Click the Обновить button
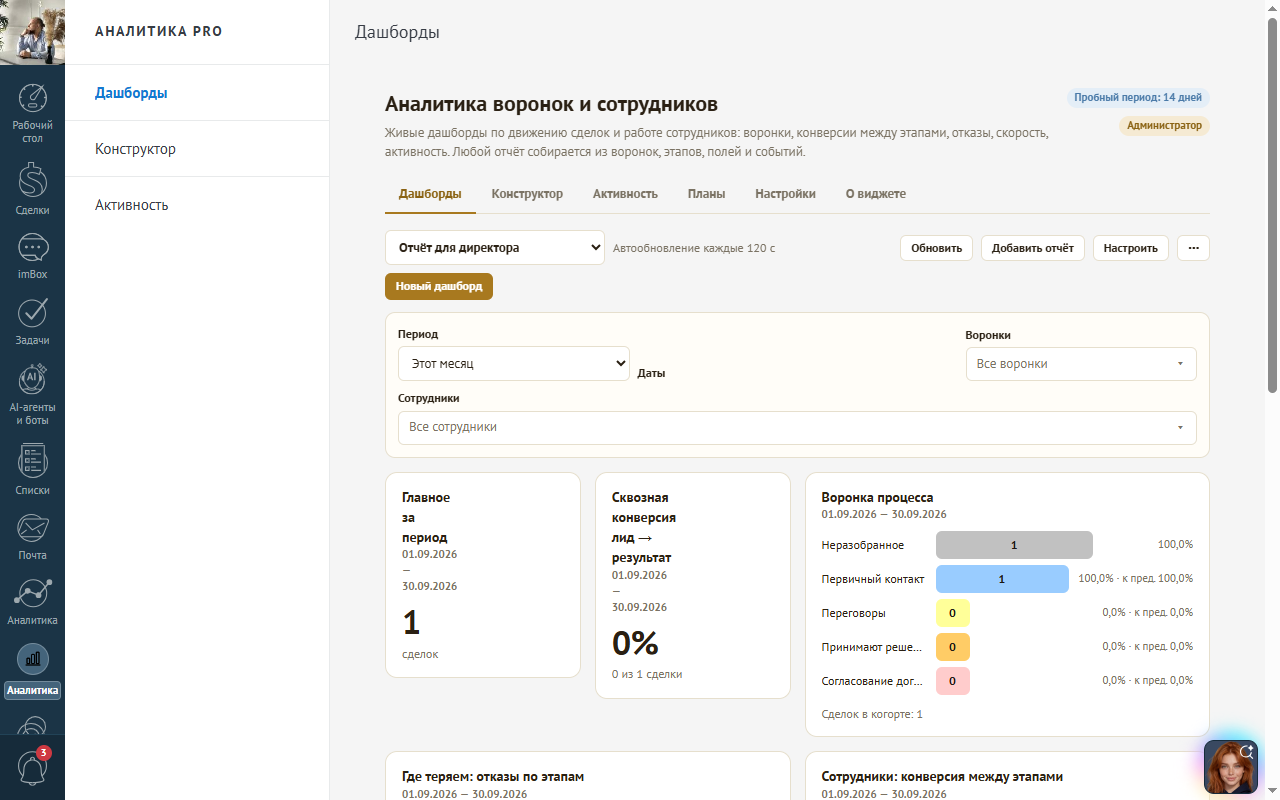This screenshot has width=1280, height=800. pyautogui.click(x=936, y=248)
